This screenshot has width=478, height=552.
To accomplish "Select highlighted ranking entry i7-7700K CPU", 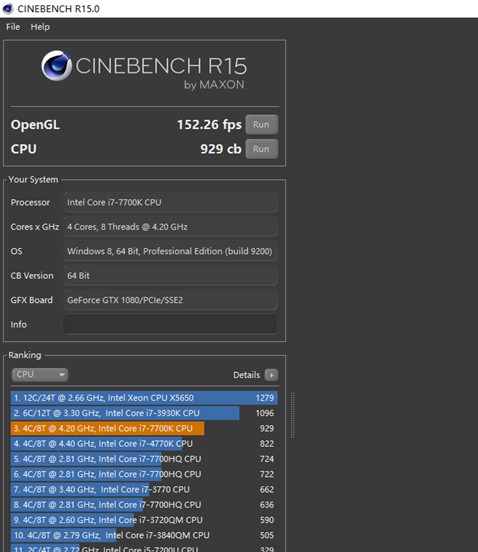I will coord(144,428).
